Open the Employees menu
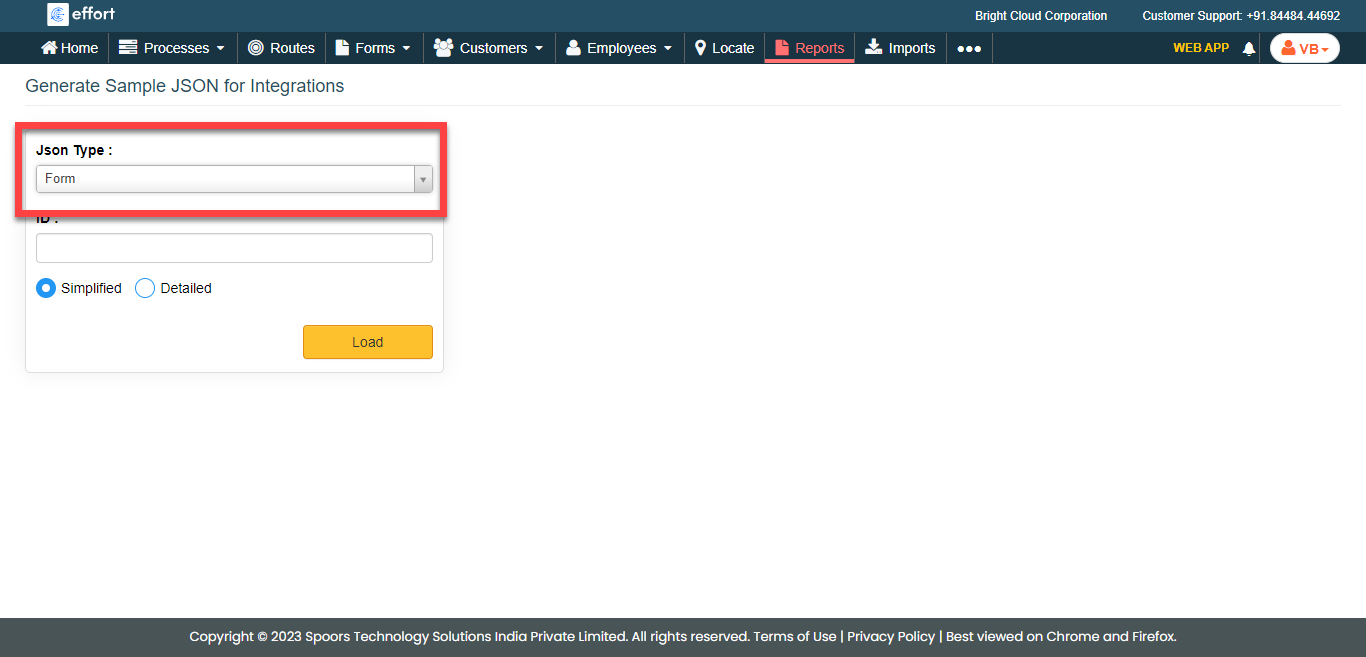The image size is (1366, 657). (x=619, y=48)
